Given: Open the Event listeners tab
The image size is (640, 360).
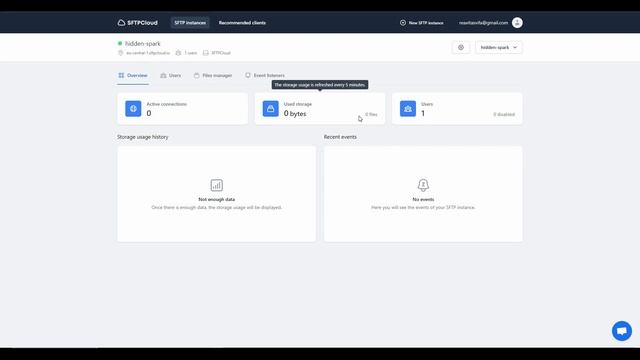Looking at the screenshot, I should [x=265, y=76].
